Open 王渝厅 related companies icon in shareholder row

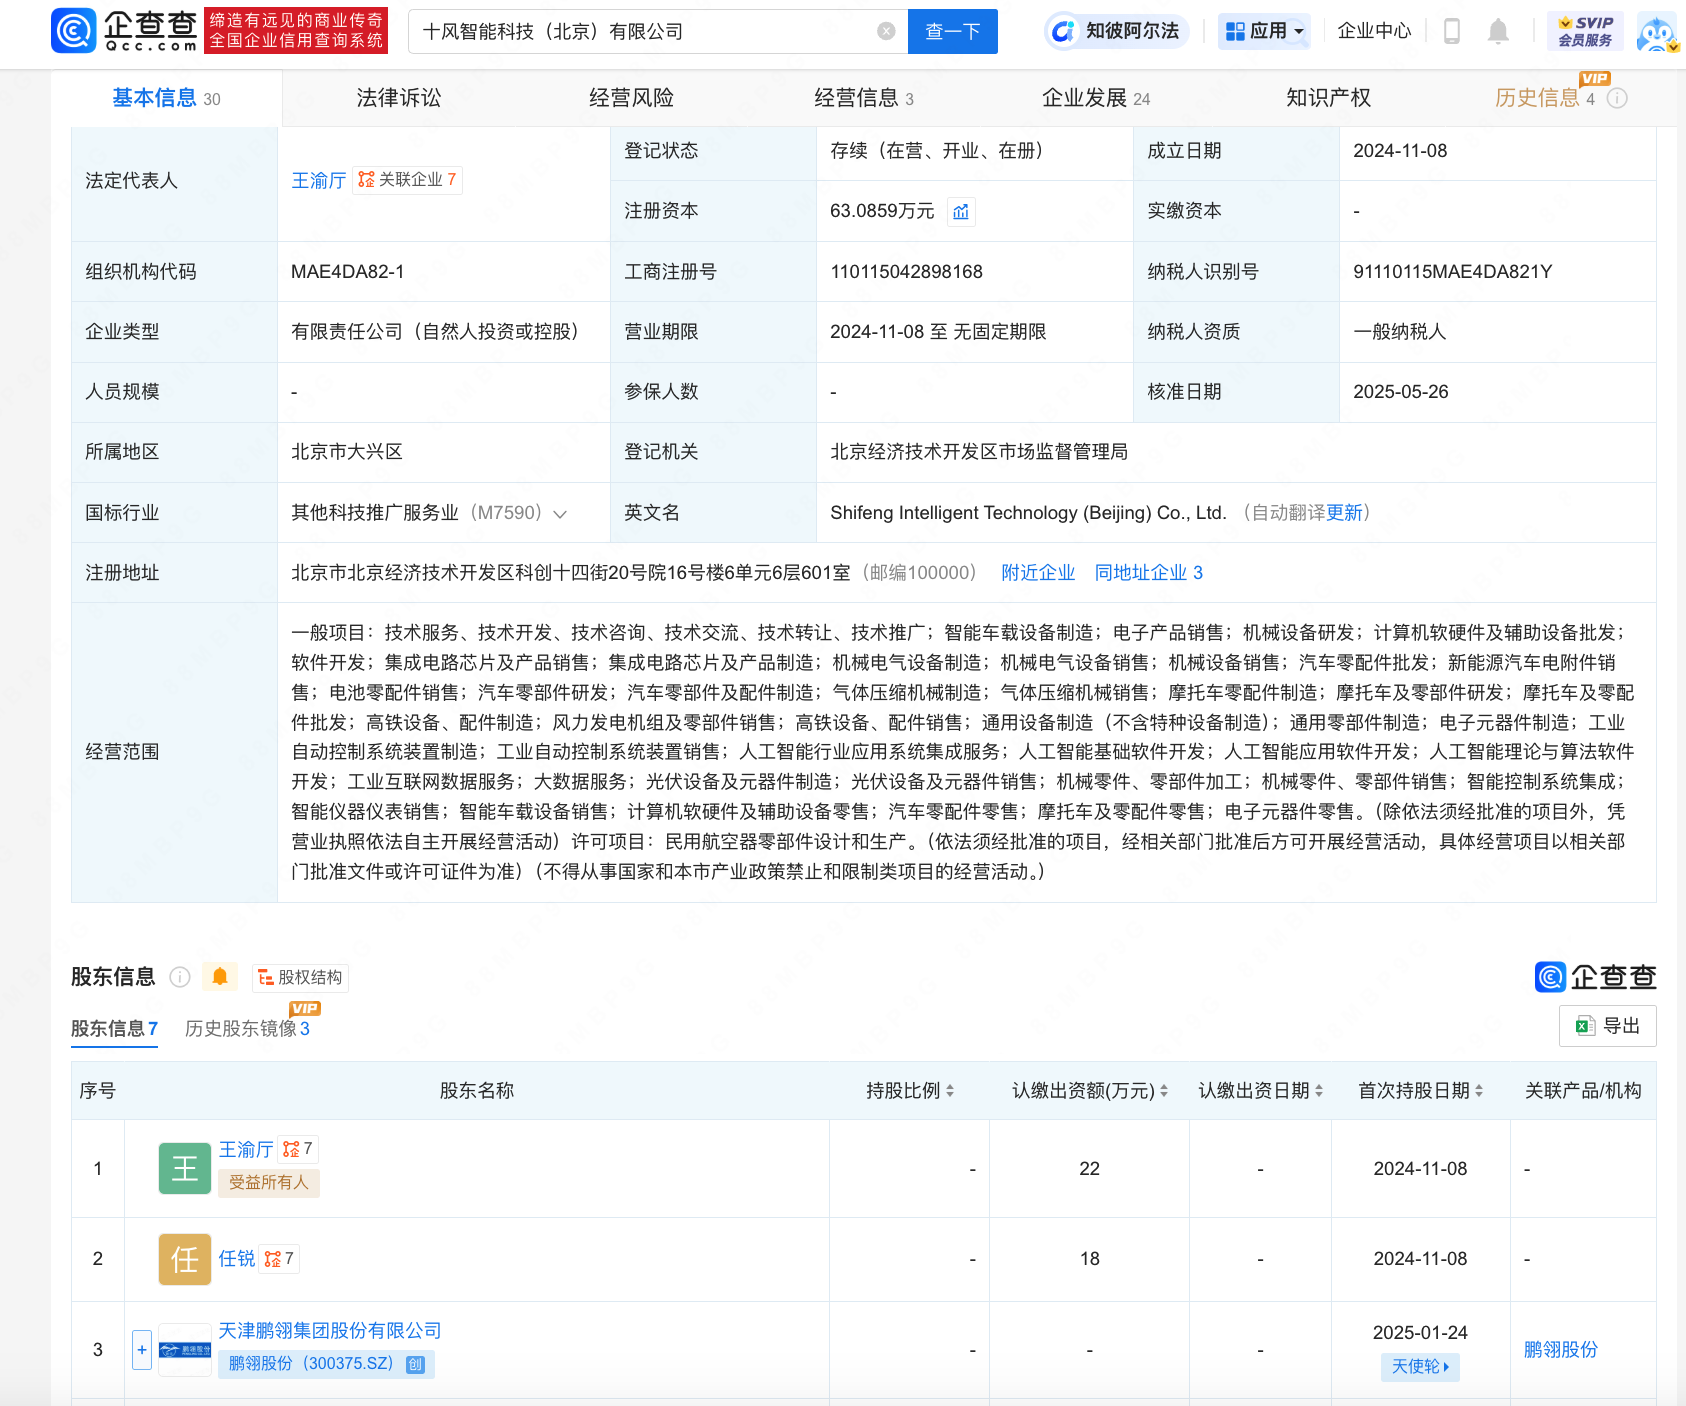click(298, 1149)
